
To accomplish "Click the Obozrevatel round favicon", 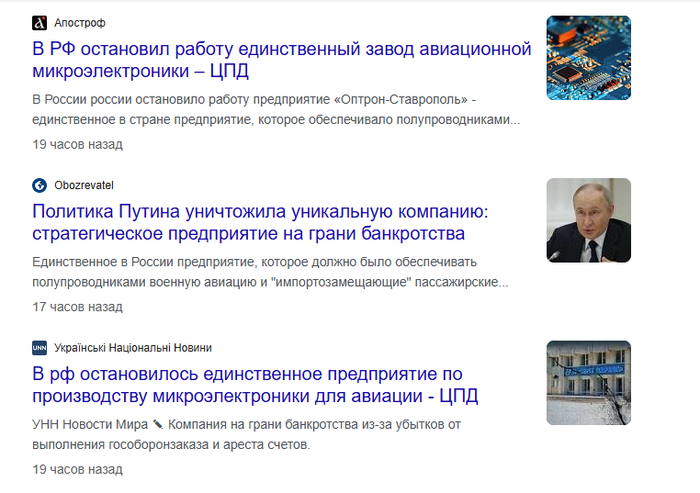I will click(40, 185).
